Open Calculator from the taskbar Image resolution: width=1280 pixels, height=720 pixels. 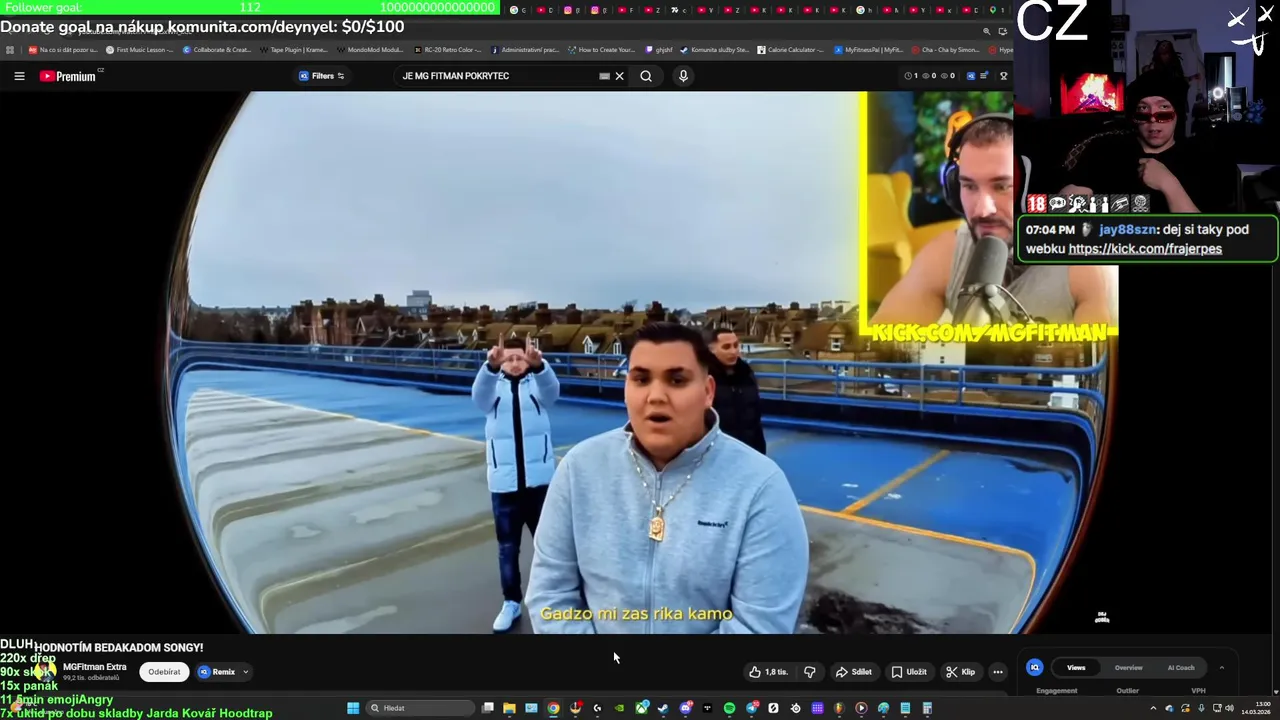coord(927,708)
